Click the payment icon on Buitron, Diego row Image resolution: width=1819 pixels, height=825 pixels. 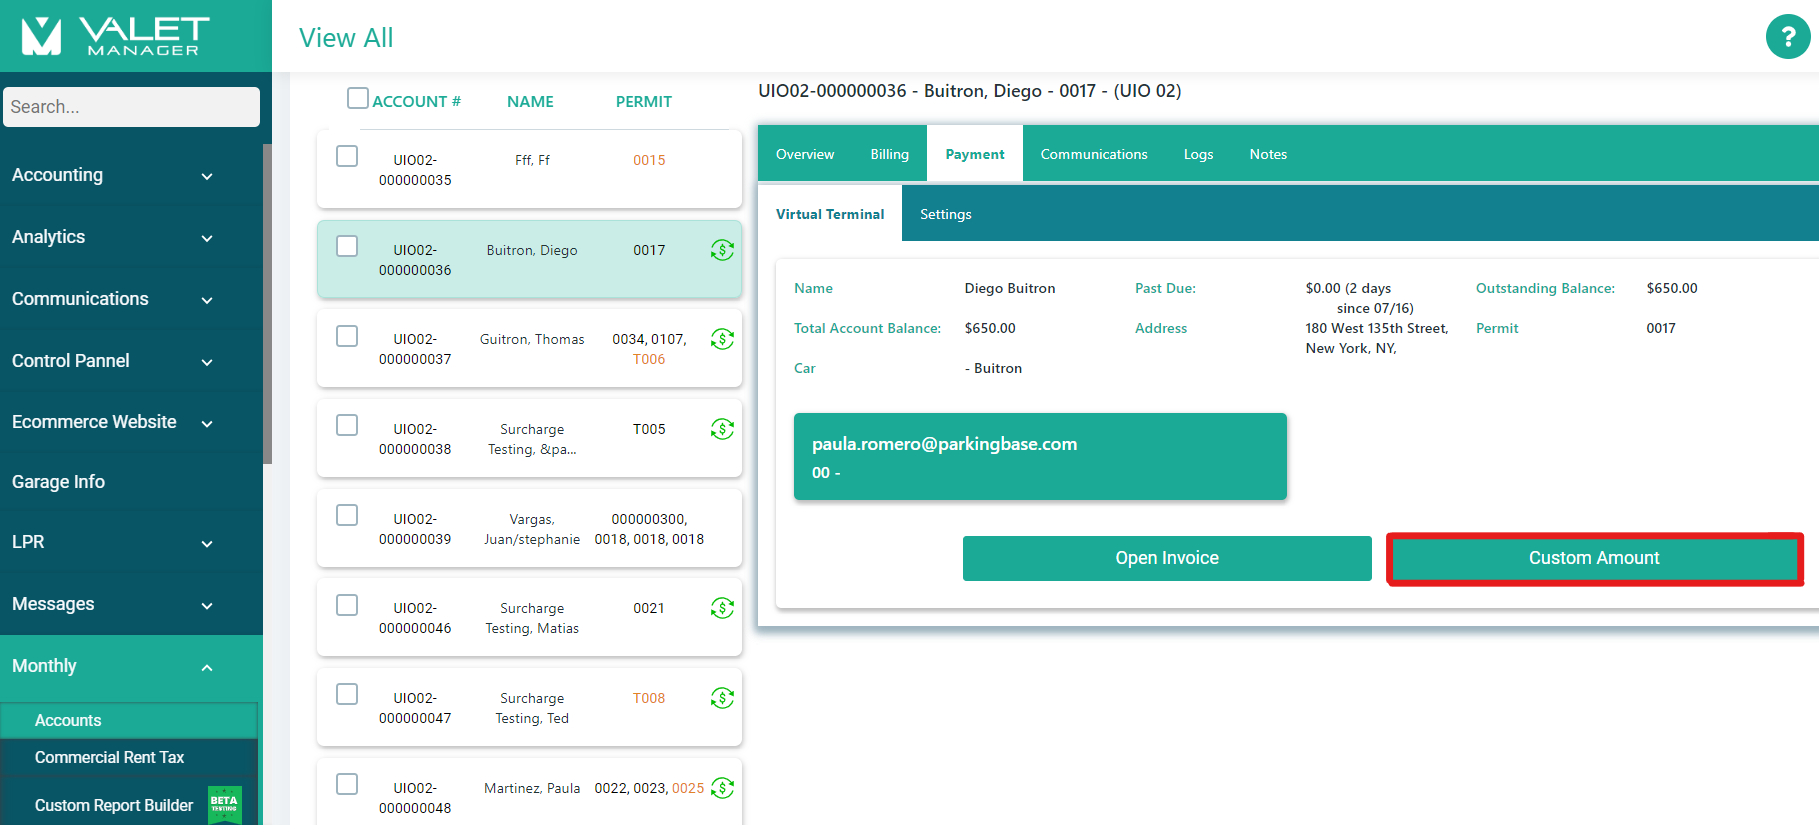[722, 250]
